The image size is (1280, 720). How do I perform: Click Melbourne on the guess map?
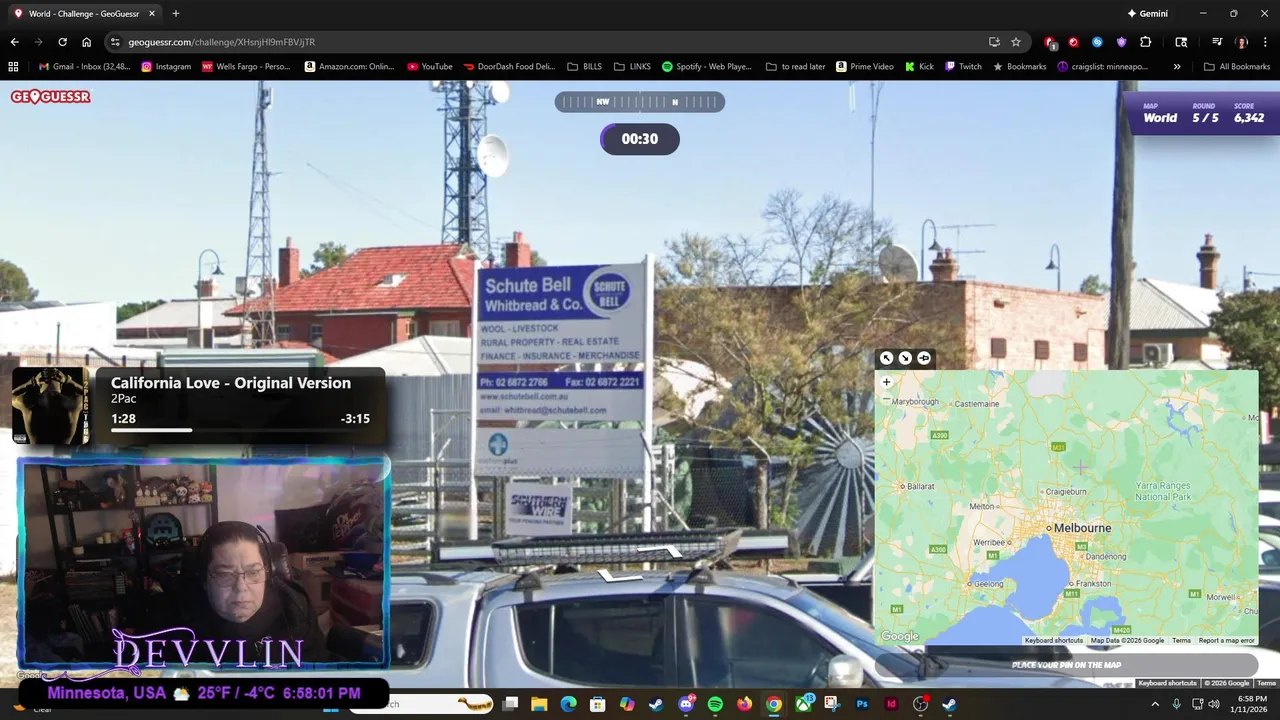click(x=1083, y=528)
